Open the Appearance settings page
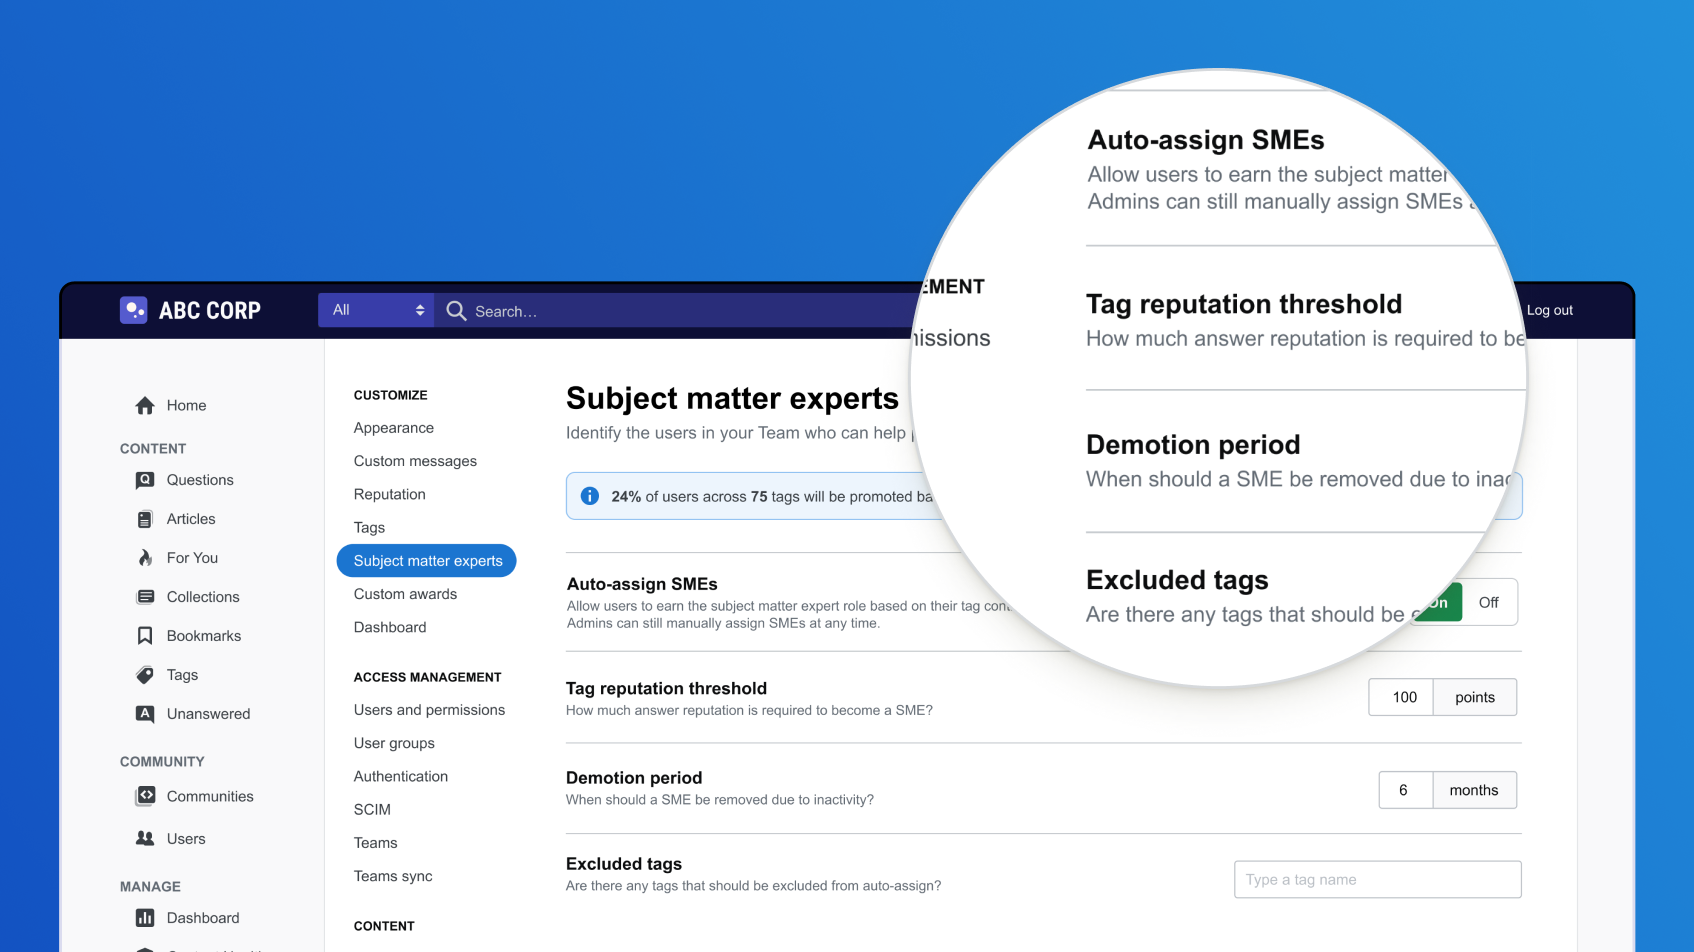The height and width of the screenshot is (952, 1694). pos(394,428)
